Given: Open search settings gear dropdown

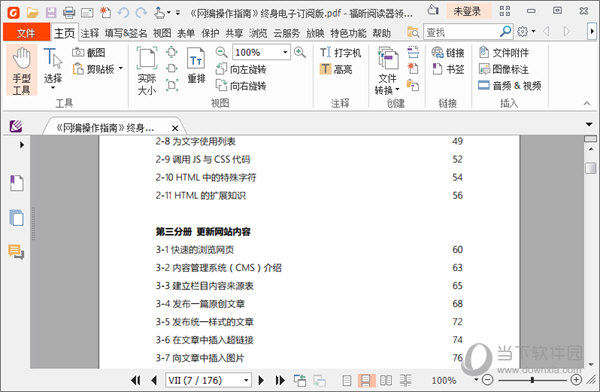Looking at the screenshot, I should 526,32.
